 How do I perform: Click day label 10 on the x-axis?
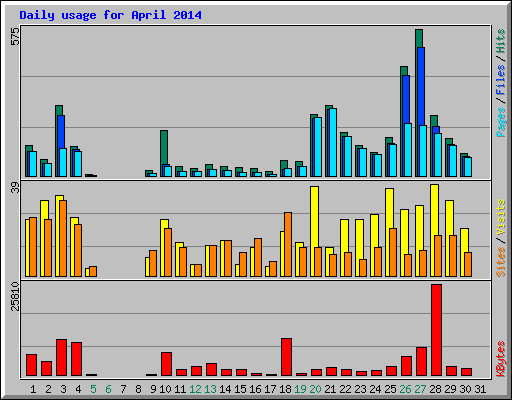(x=165, y=389)
